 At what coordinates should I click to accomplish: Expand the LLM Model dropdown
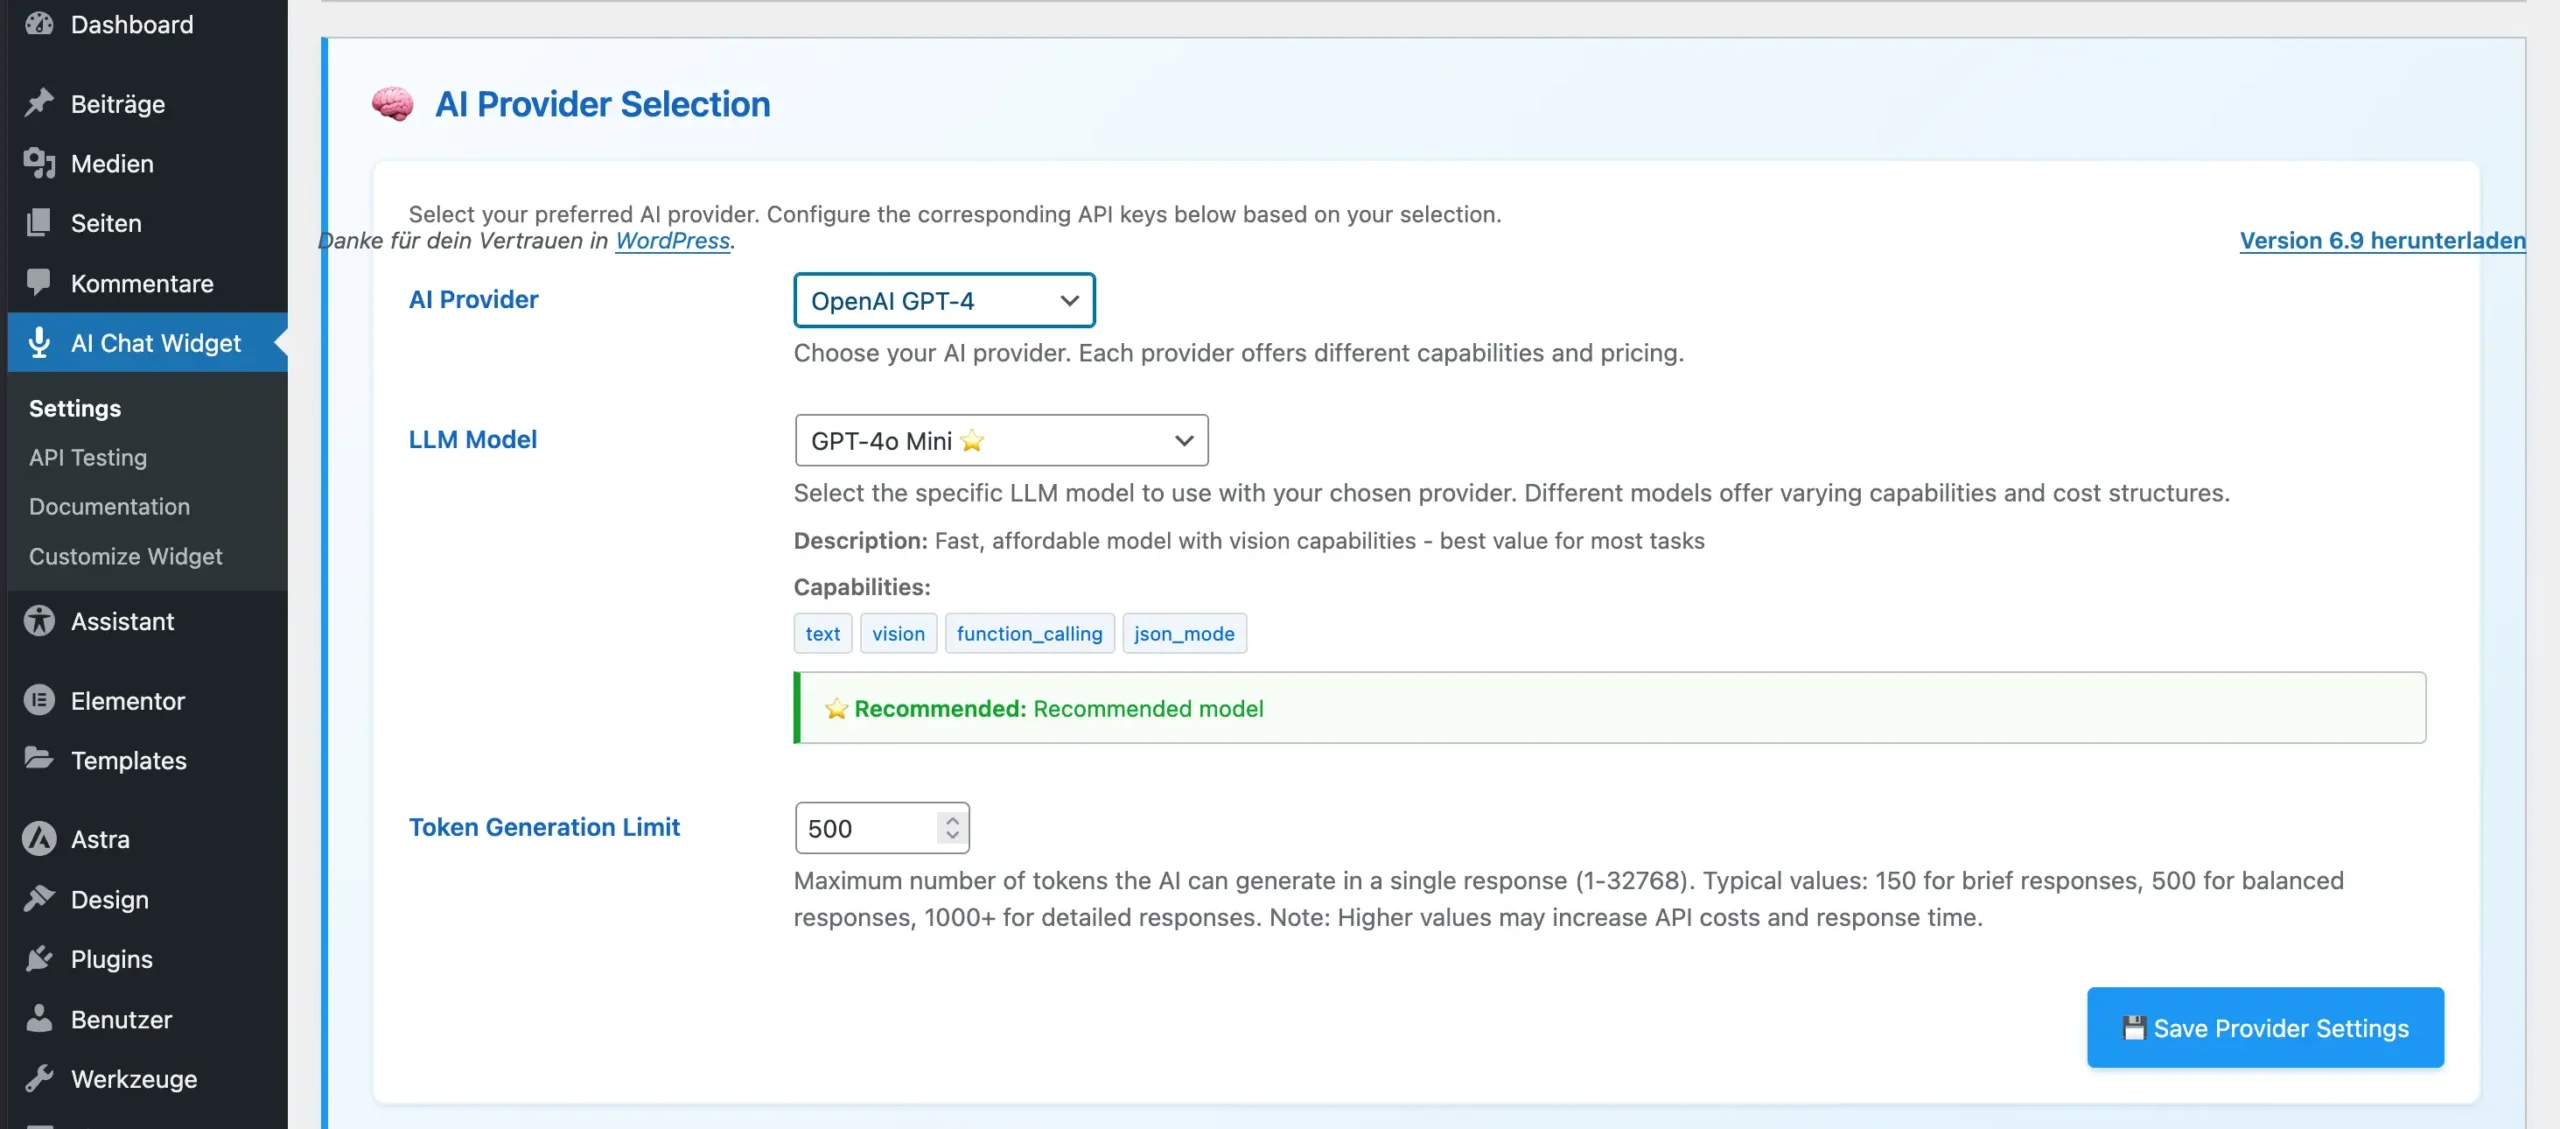pyautogui.click(x=1000, y=440)
